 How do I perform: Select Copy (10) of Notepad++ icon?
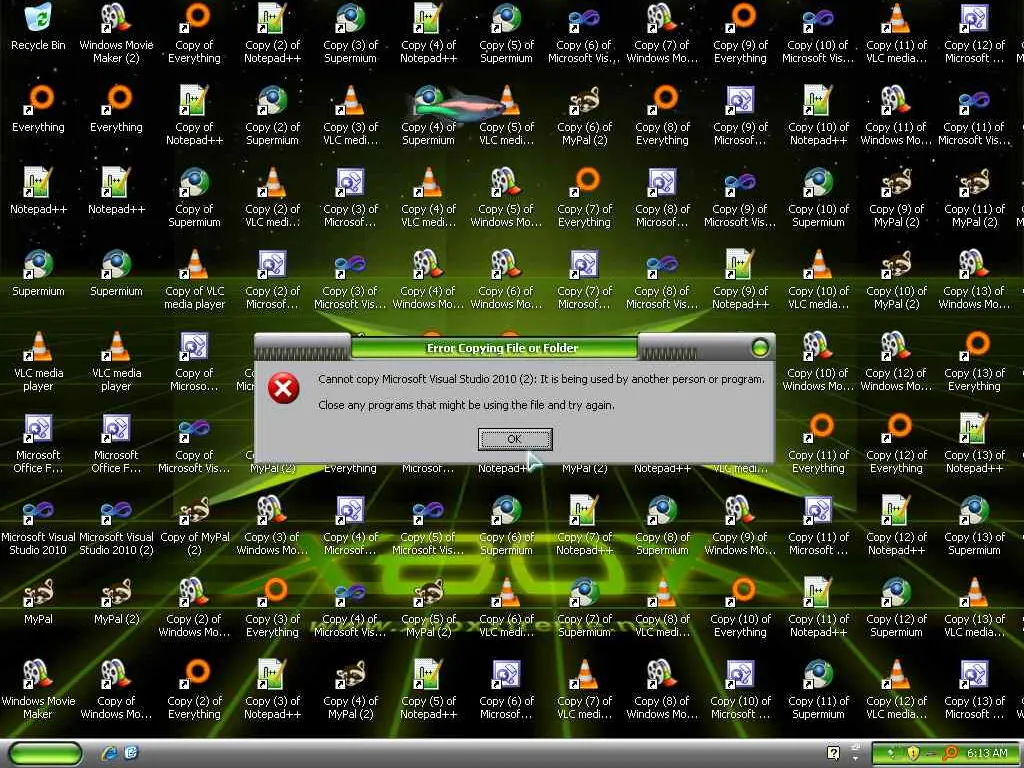tap(818, 116)
